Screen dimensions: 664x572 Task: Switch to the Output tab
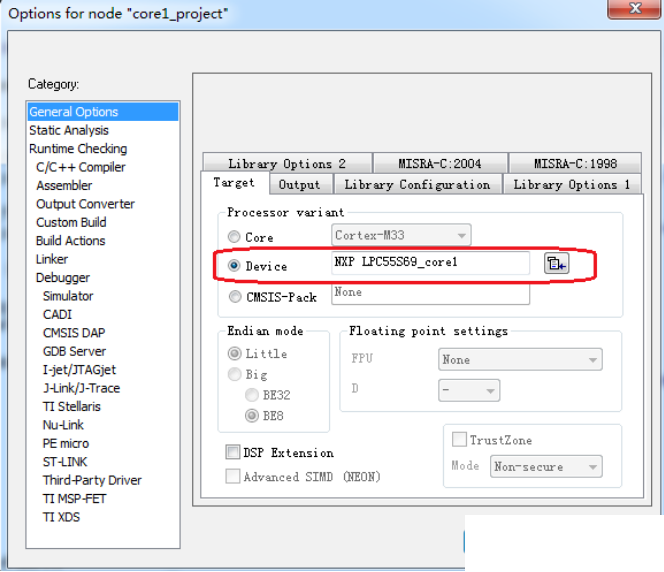[x=299, y=185]
